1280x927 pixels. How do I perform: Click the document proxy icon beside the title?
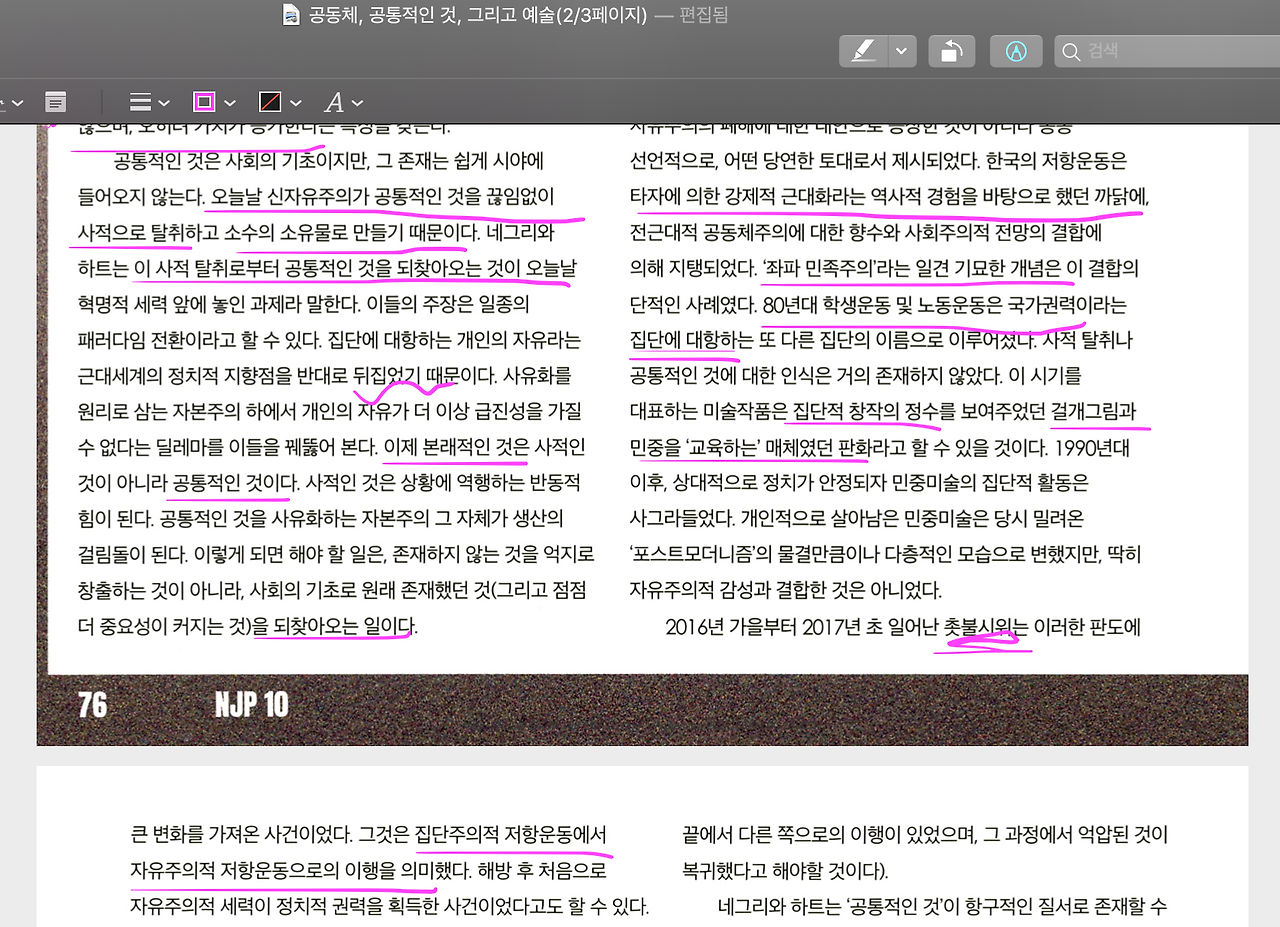coord(290,16)
